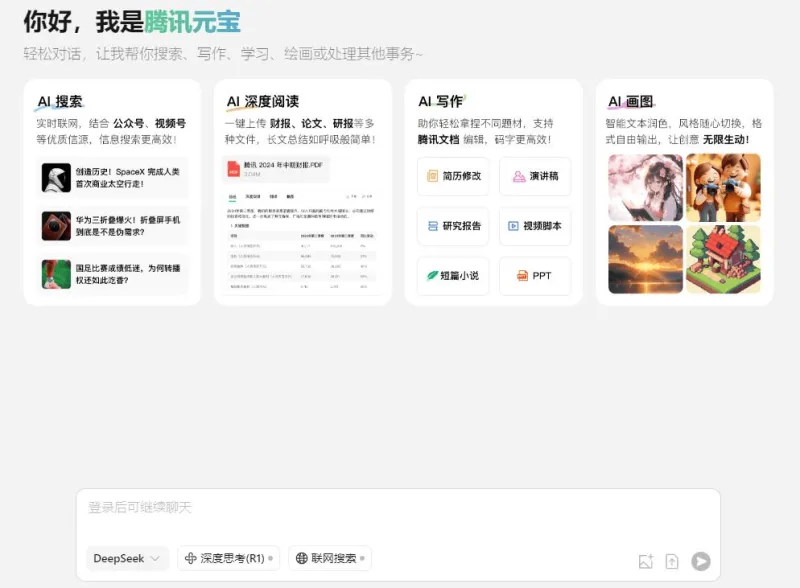Click the 腾讯文档 bold text in AI 写作

(x=438, y=139)
